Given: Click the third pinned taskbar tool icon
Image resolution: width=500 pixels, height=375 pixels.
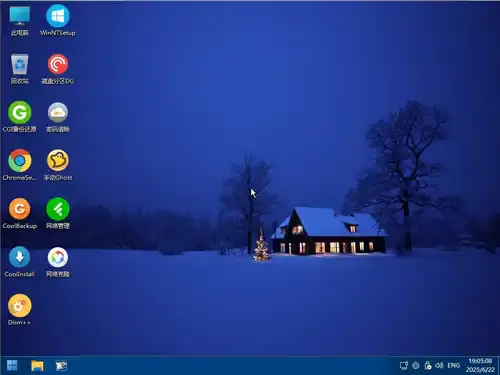Looking at the screenshot, I should [x=61, y=365].
